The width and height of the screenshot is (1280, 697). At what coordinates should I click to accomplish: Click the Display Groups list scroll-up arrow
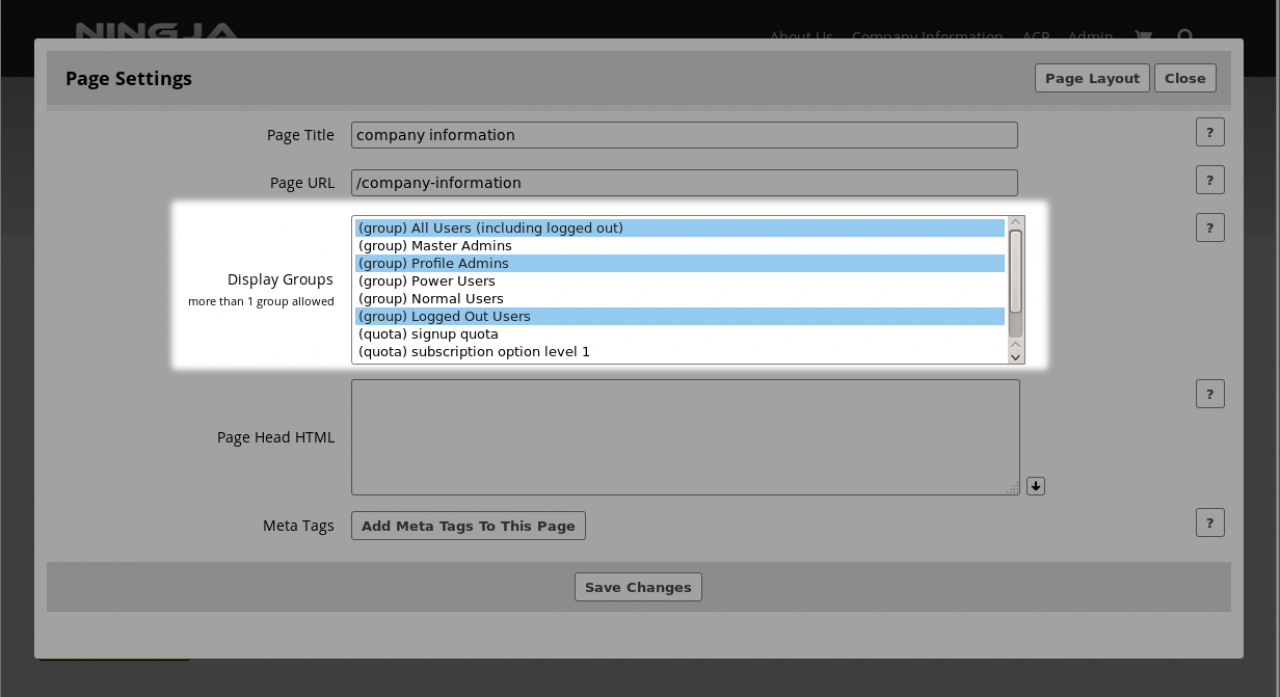(1016, 223)
